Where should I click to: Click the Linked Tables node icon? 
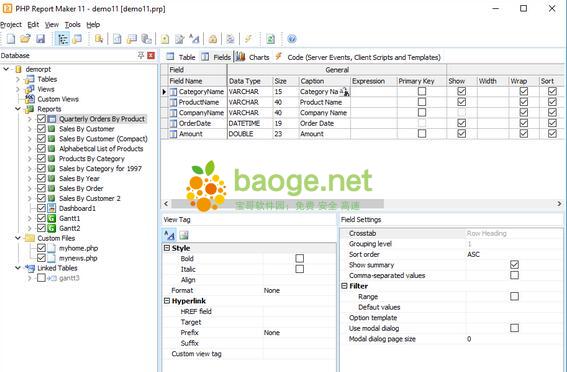[30, 268]
